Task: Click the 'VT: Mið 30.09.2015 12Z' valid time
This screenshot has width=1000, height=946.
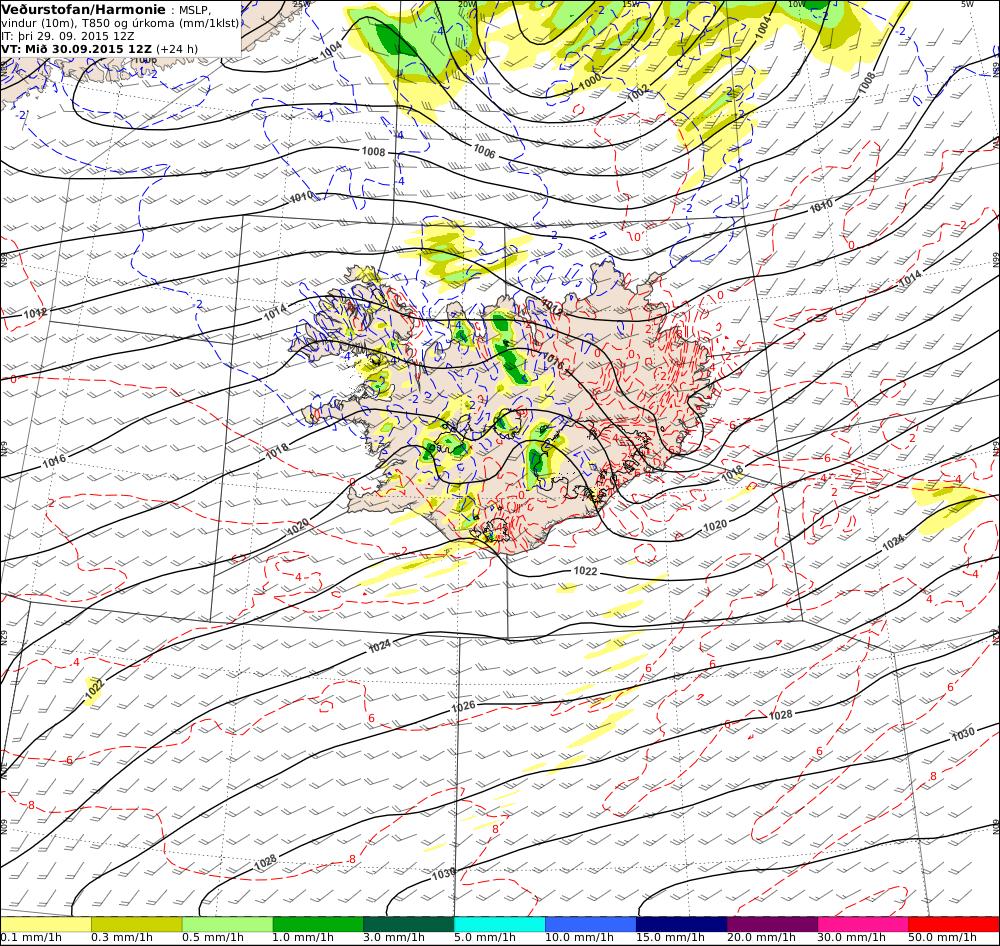Action: pos(77,49)
